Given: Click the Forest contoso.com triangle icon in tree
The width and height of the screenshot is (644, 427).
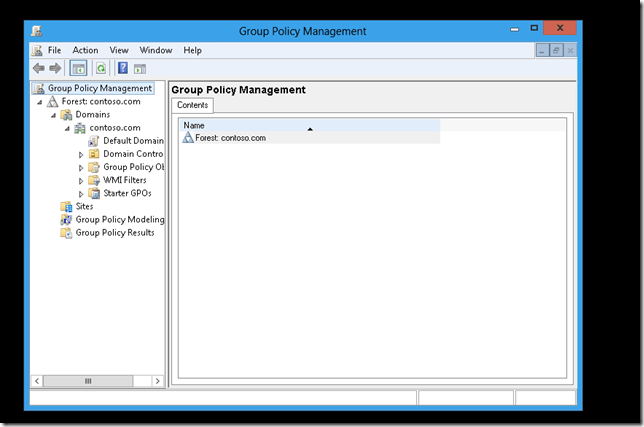Looking at the screenshot, I should pyautogui.click(x=53, y=101).
